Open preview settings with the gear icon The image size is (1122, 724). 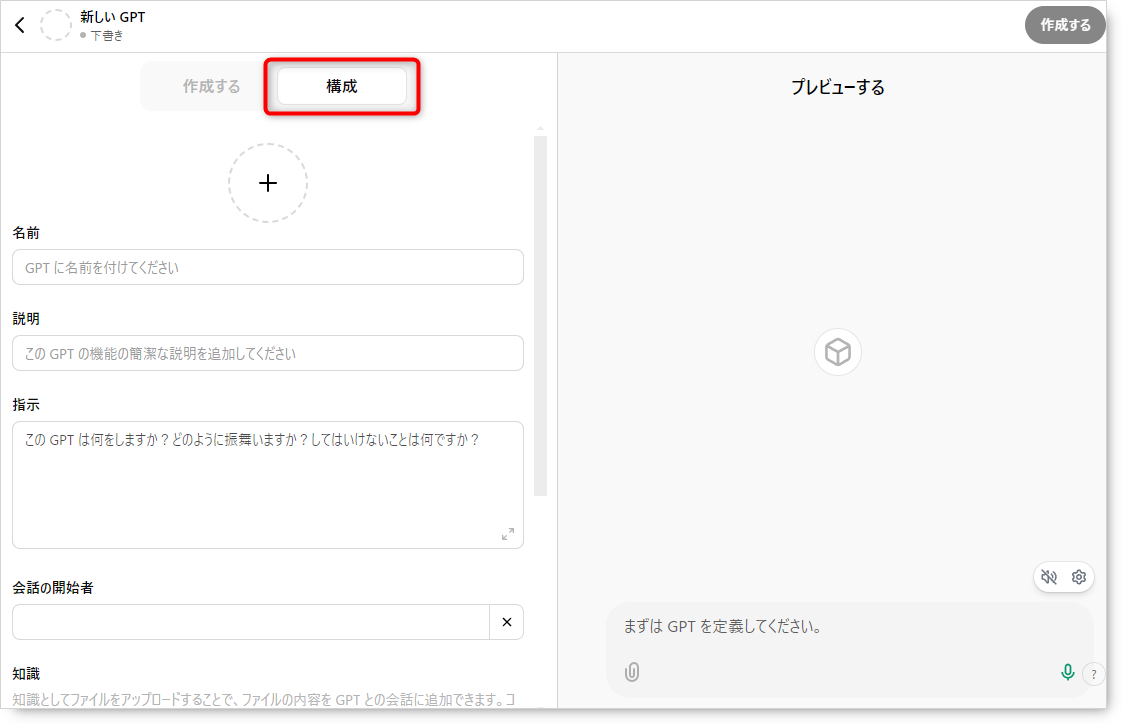pyautogui.click(x=1079, y=577)
